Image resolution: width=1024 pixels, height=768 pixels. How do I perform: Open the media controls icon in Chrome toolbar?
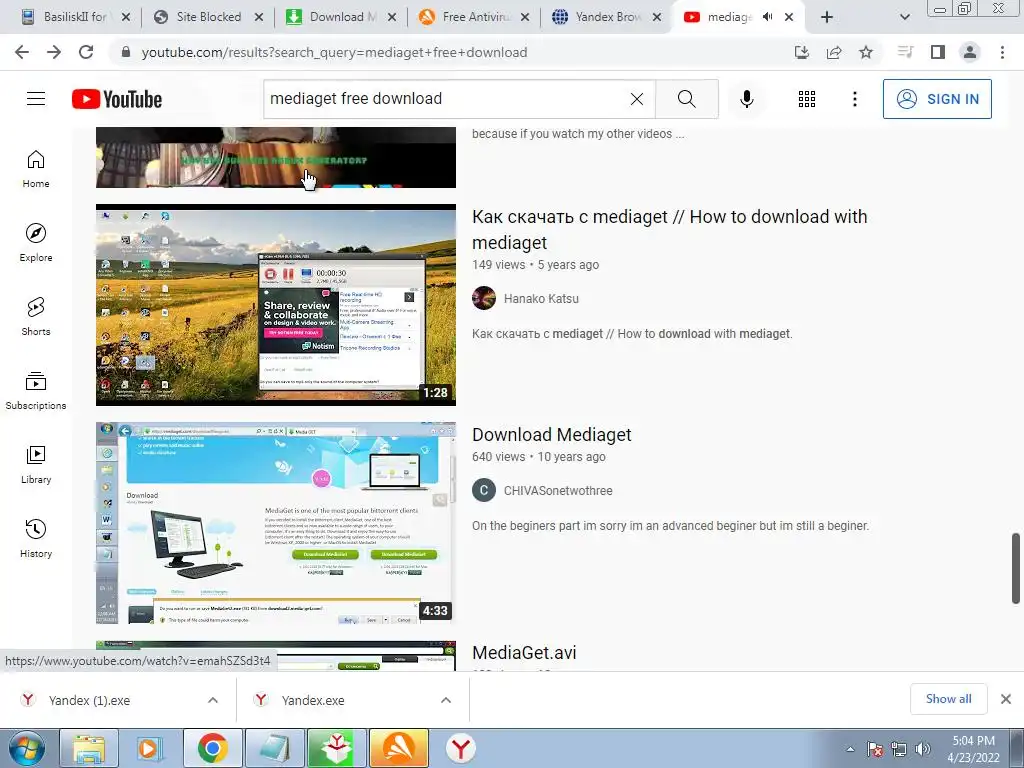(x=905, y=52)
